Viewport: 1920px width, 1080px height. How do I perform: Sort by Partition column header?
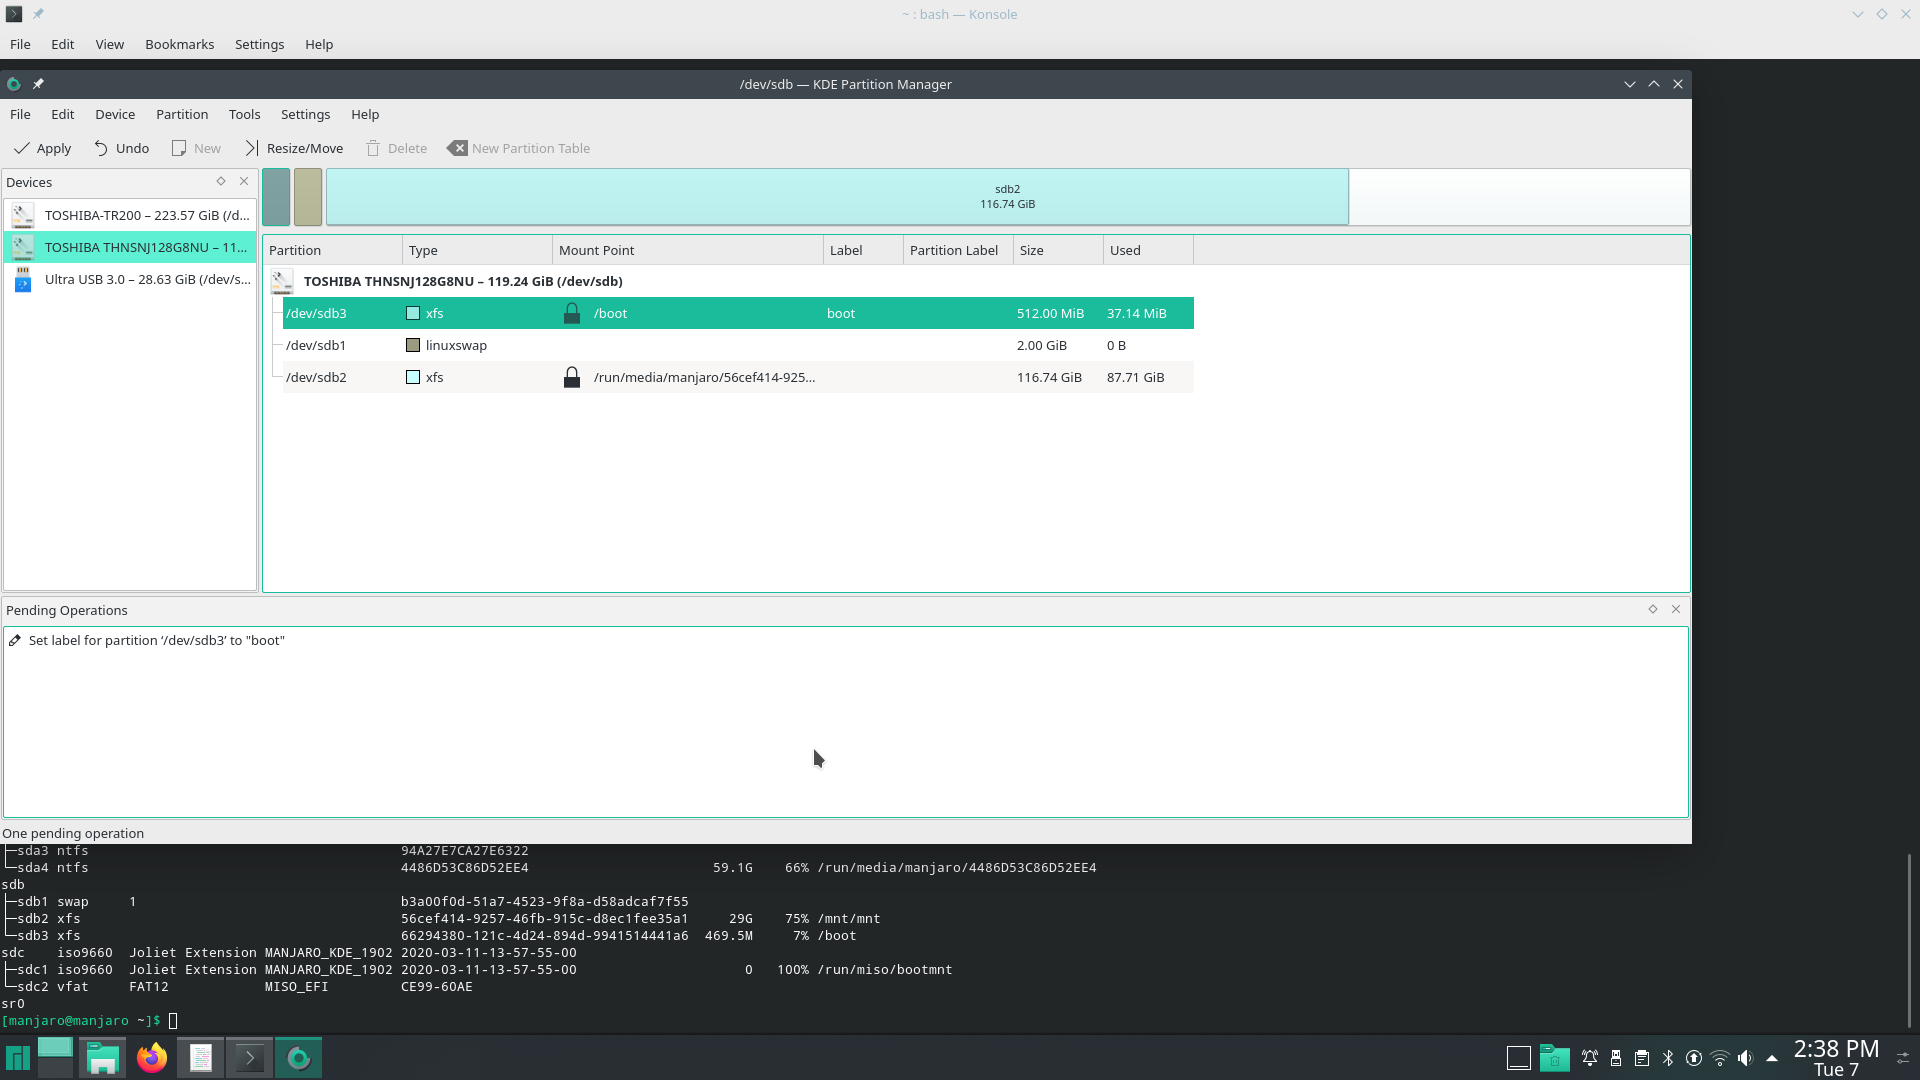click(x=332, y=250)
